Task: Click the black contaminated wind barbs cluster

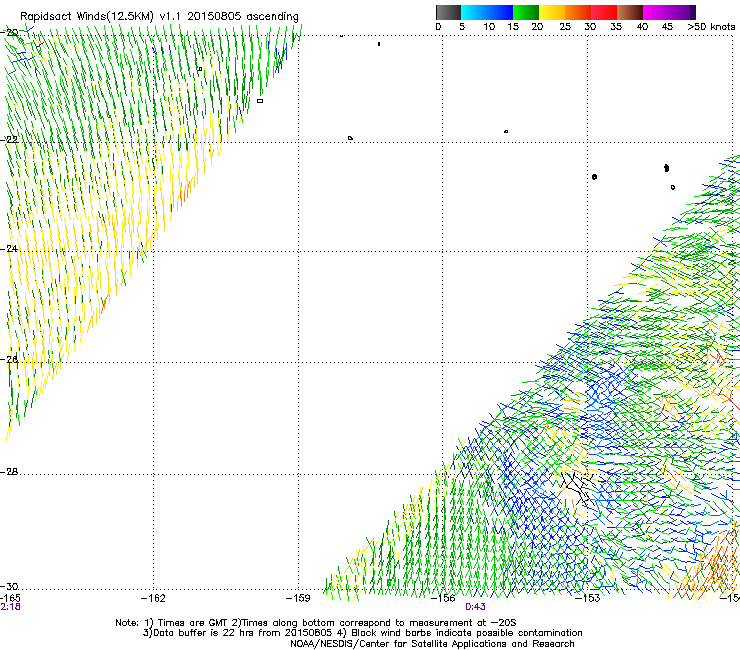Action: click(x=579, y=488)
